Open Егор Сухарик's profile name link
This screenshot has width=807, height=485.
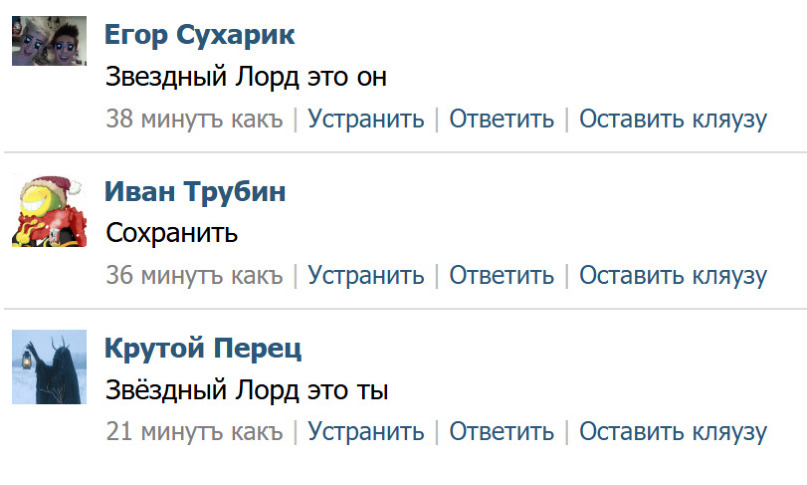199,35
